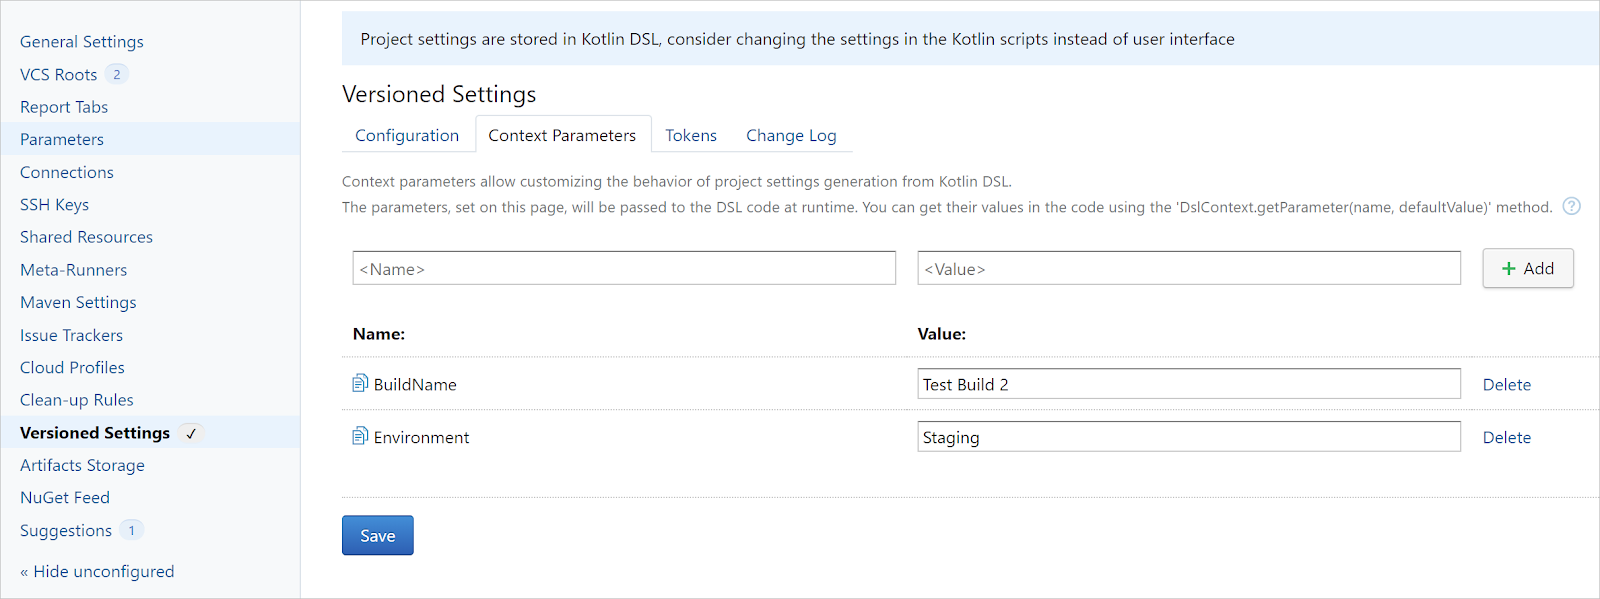Focus the new parameter Value field
This screenshot has width=1600, height=599.
(x=1189, y=268)
